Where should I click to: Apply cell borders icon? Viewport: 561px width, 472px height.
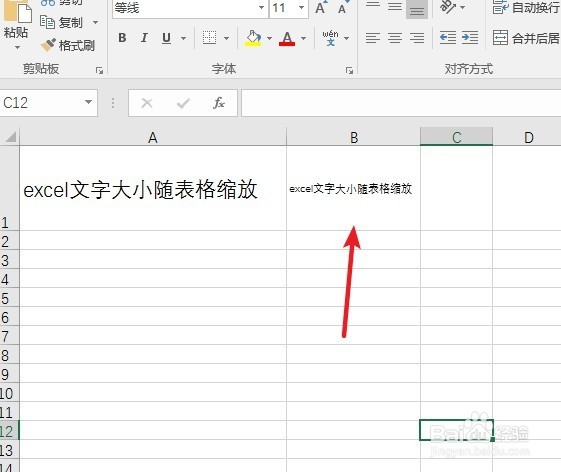point(209,38)
